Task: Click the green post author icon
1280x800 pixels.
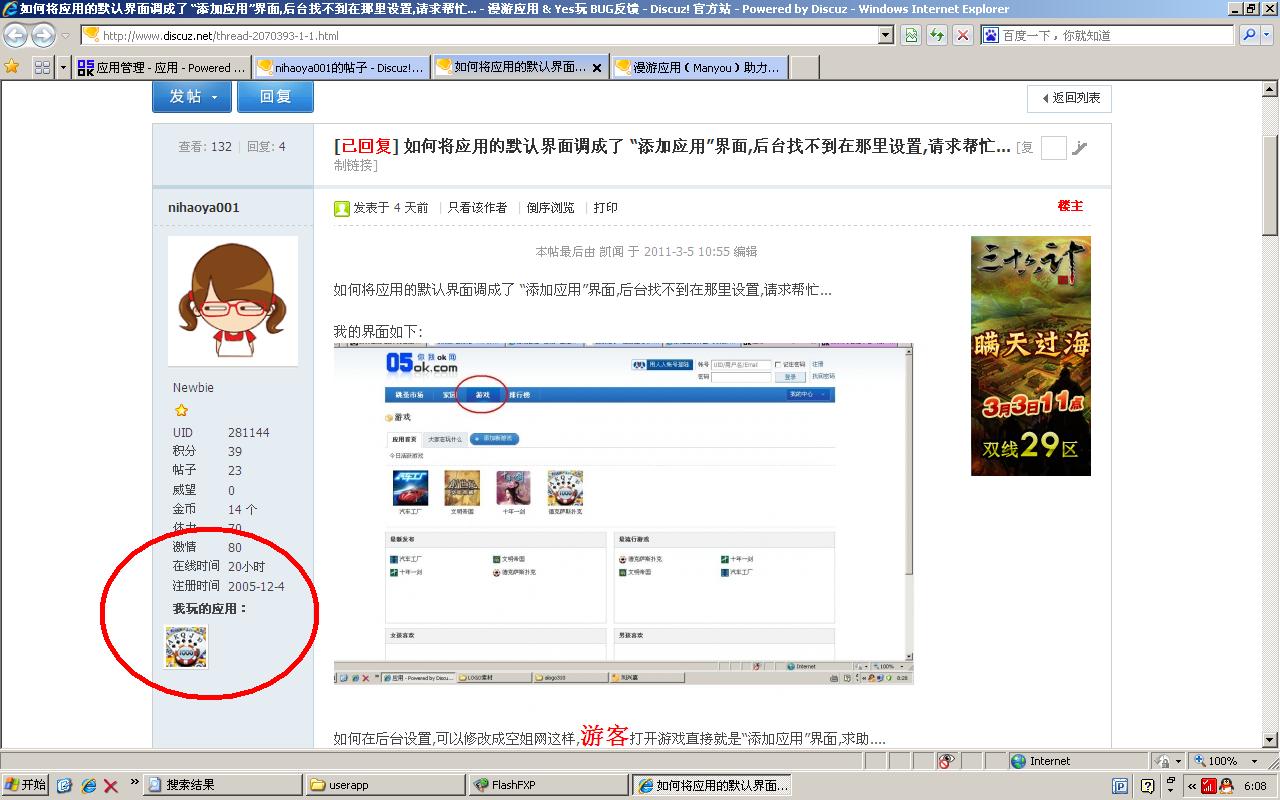Action: 342,208
